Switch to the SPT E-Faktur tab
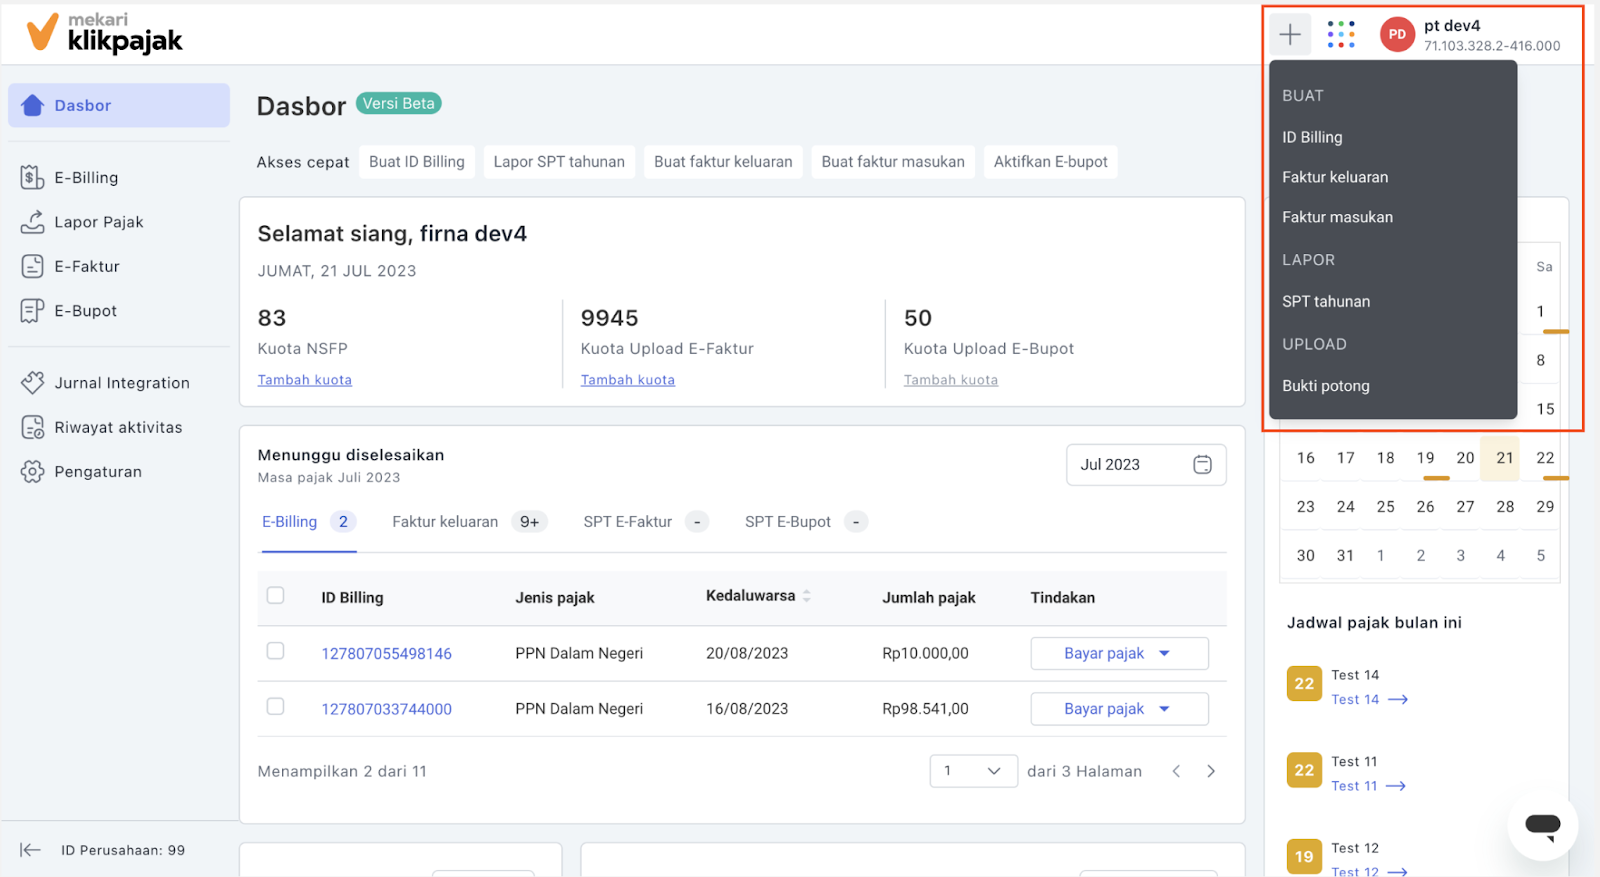This screenshot has width=1600, height=877. click(x=645, y=522)
